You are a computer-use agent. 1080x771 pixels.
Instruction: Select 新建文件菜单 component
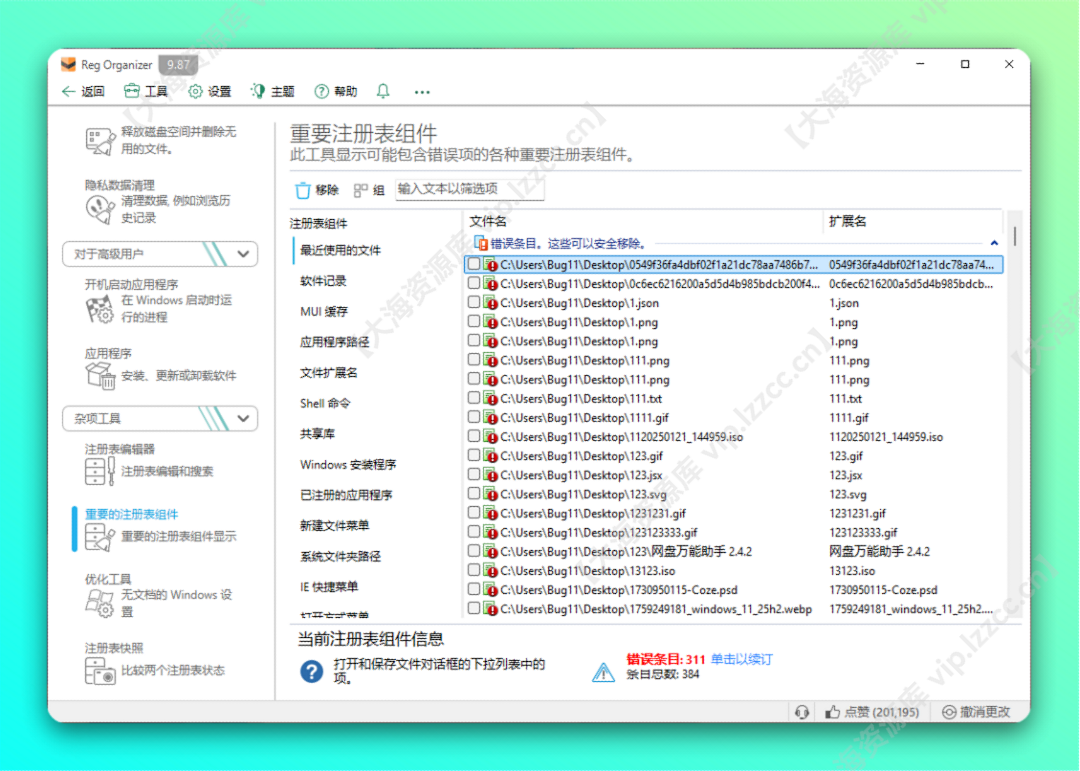point(334,526)
